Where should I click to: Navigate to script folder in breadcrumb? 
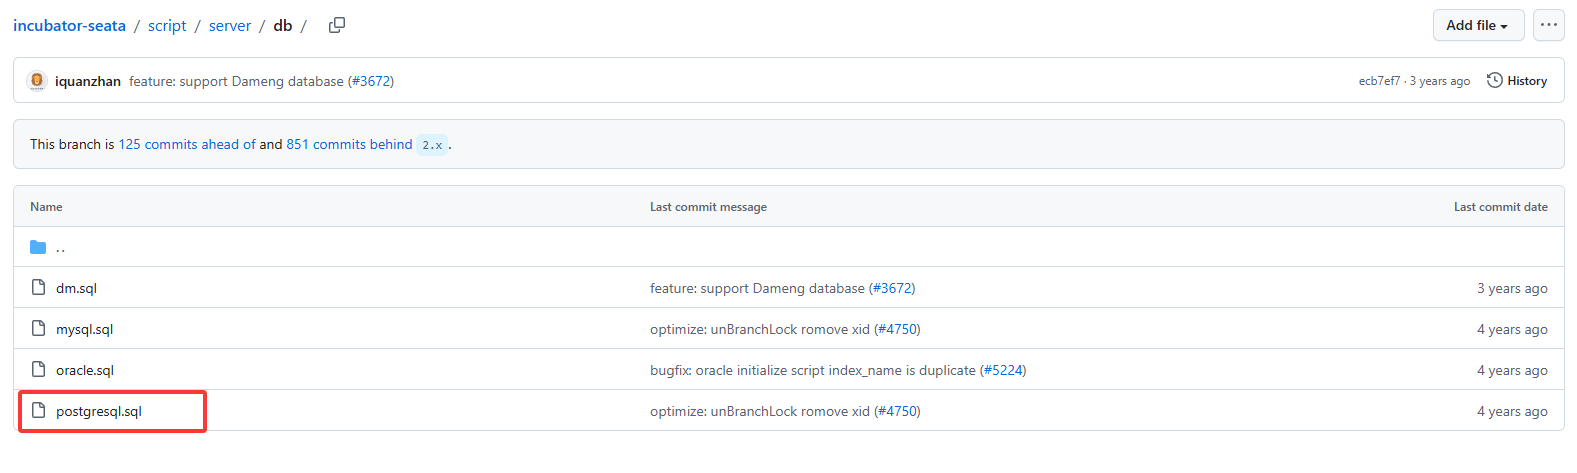pos(167,26)
